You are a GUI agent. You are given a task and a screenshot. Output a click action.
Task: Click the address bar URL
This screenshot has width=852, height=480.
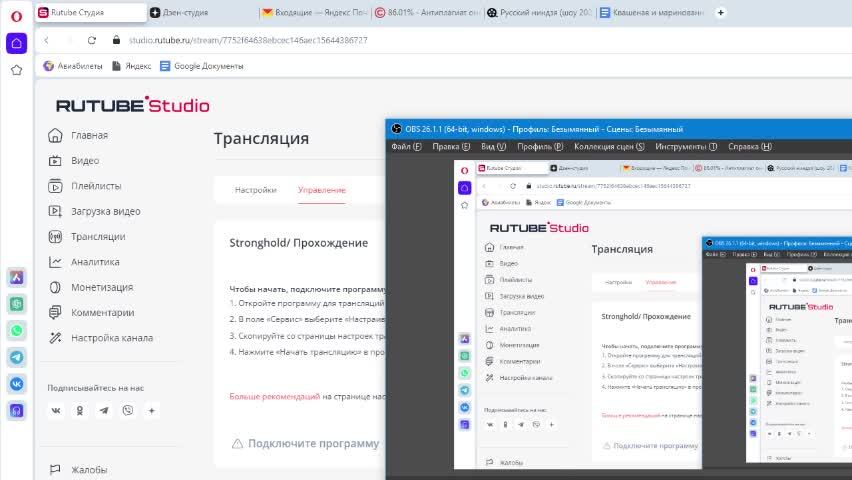click(248, 40)
